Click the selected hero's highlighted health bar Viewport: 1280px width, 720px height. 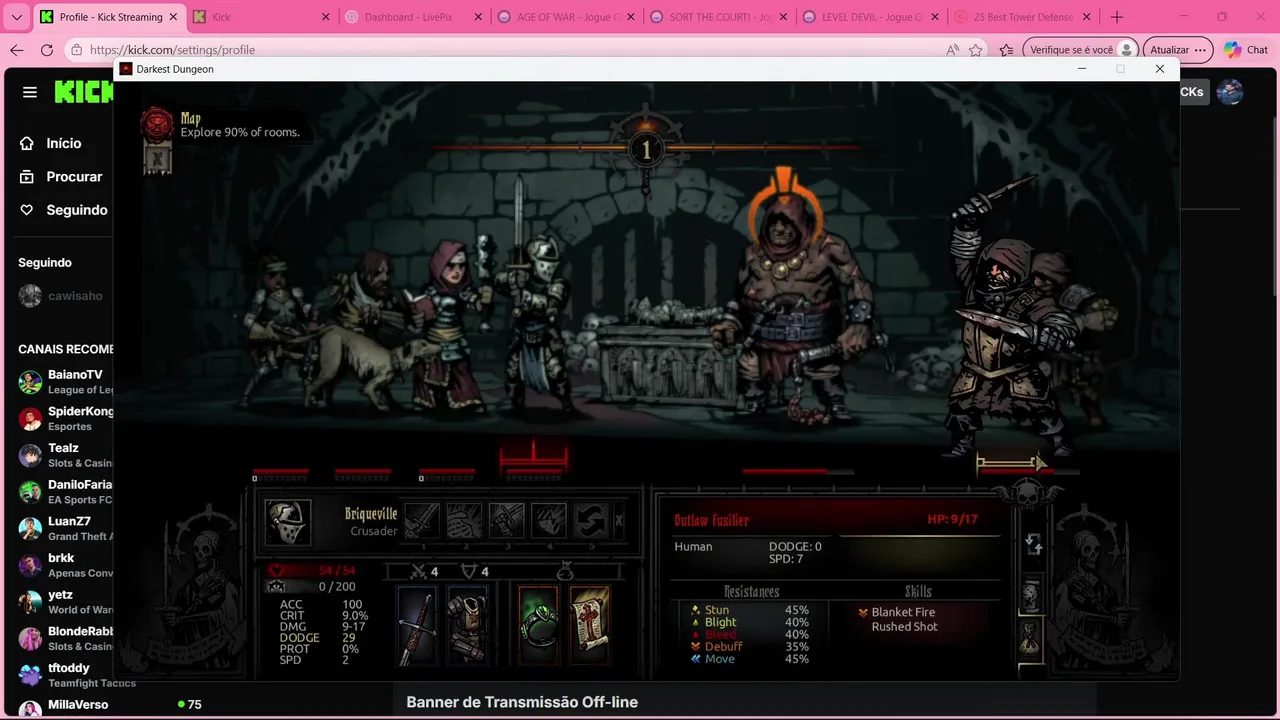(x=534, y=470)
